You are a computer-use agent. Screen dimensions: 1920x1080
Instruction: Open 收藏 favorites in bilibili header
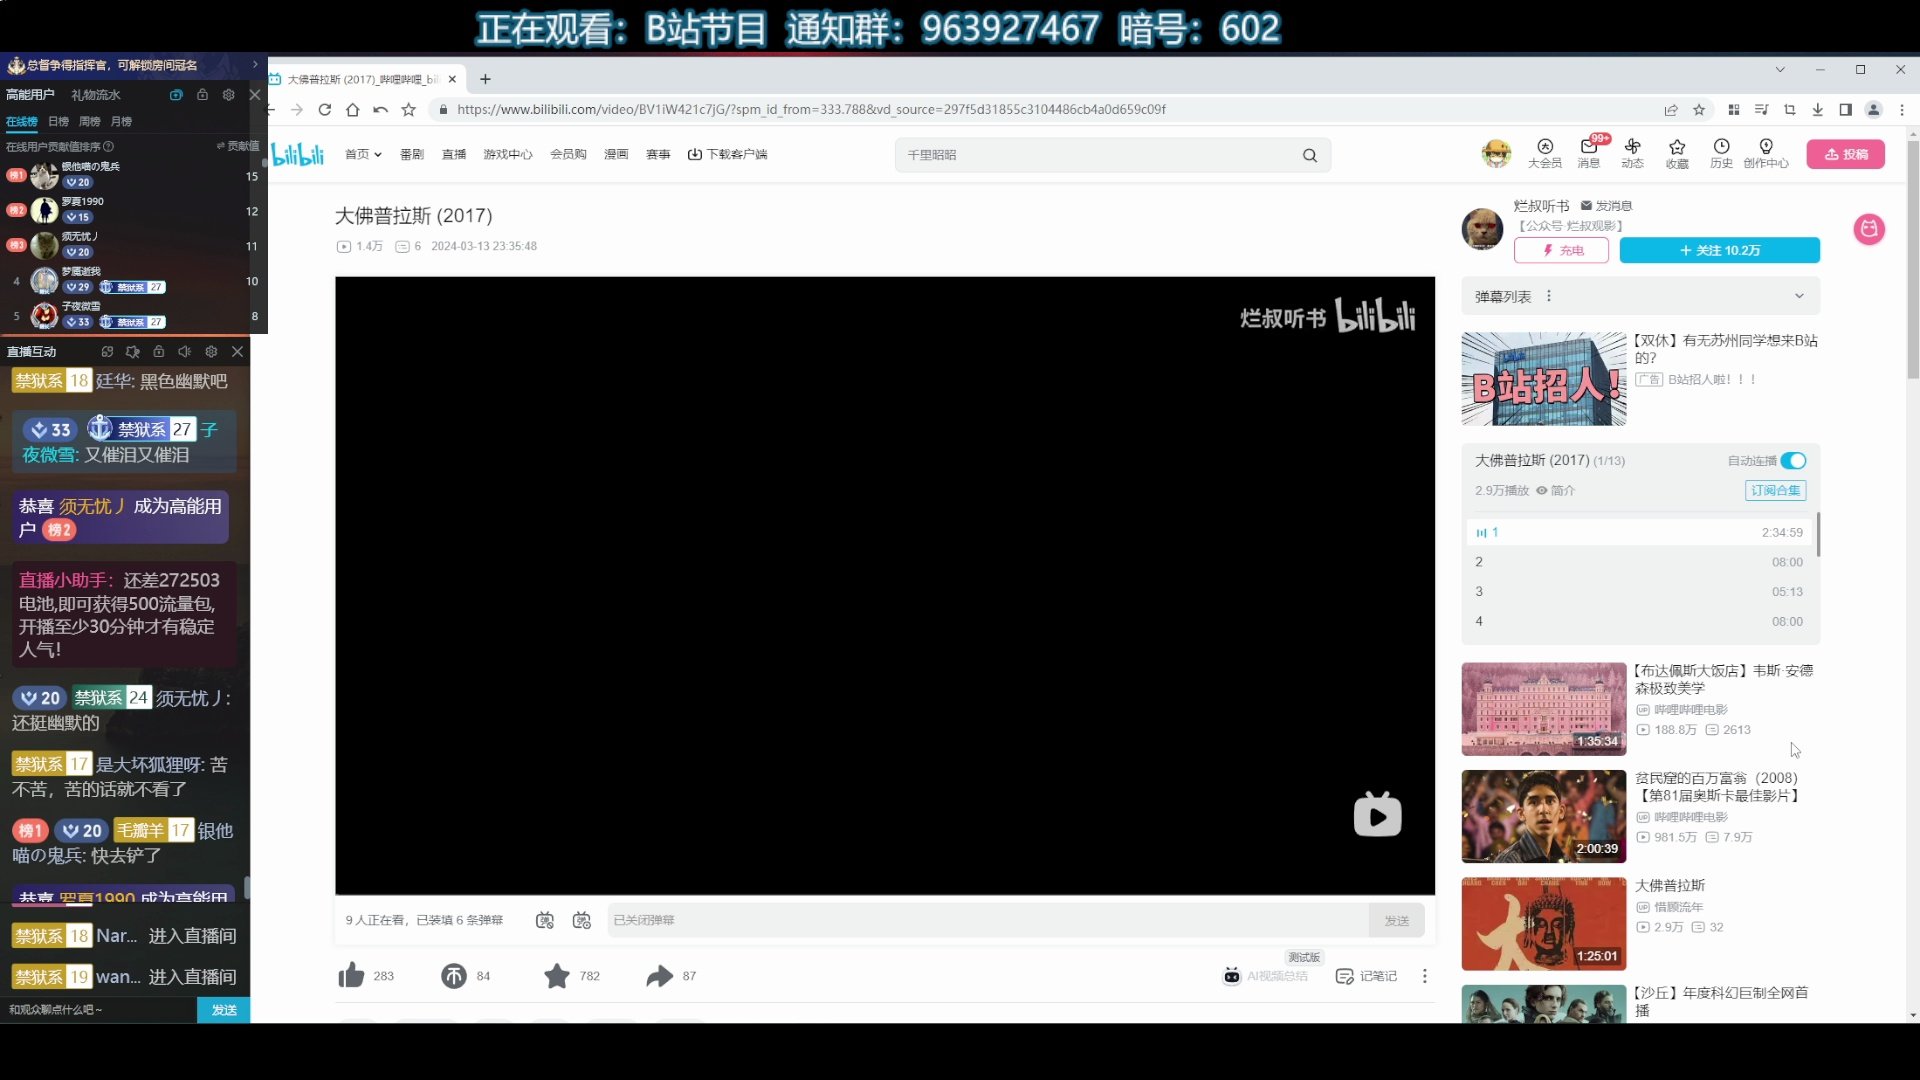pos(1677,153)
